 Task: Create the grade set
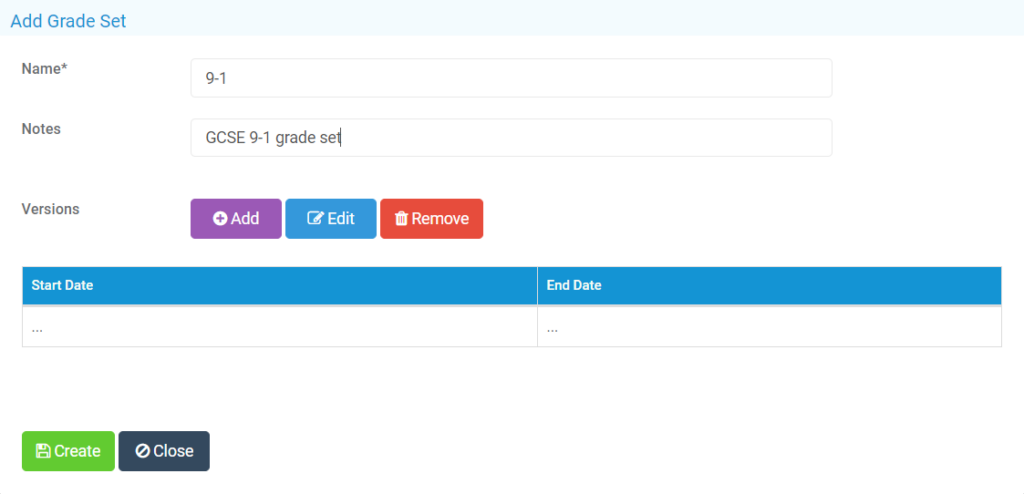click(x=69, y=451)
